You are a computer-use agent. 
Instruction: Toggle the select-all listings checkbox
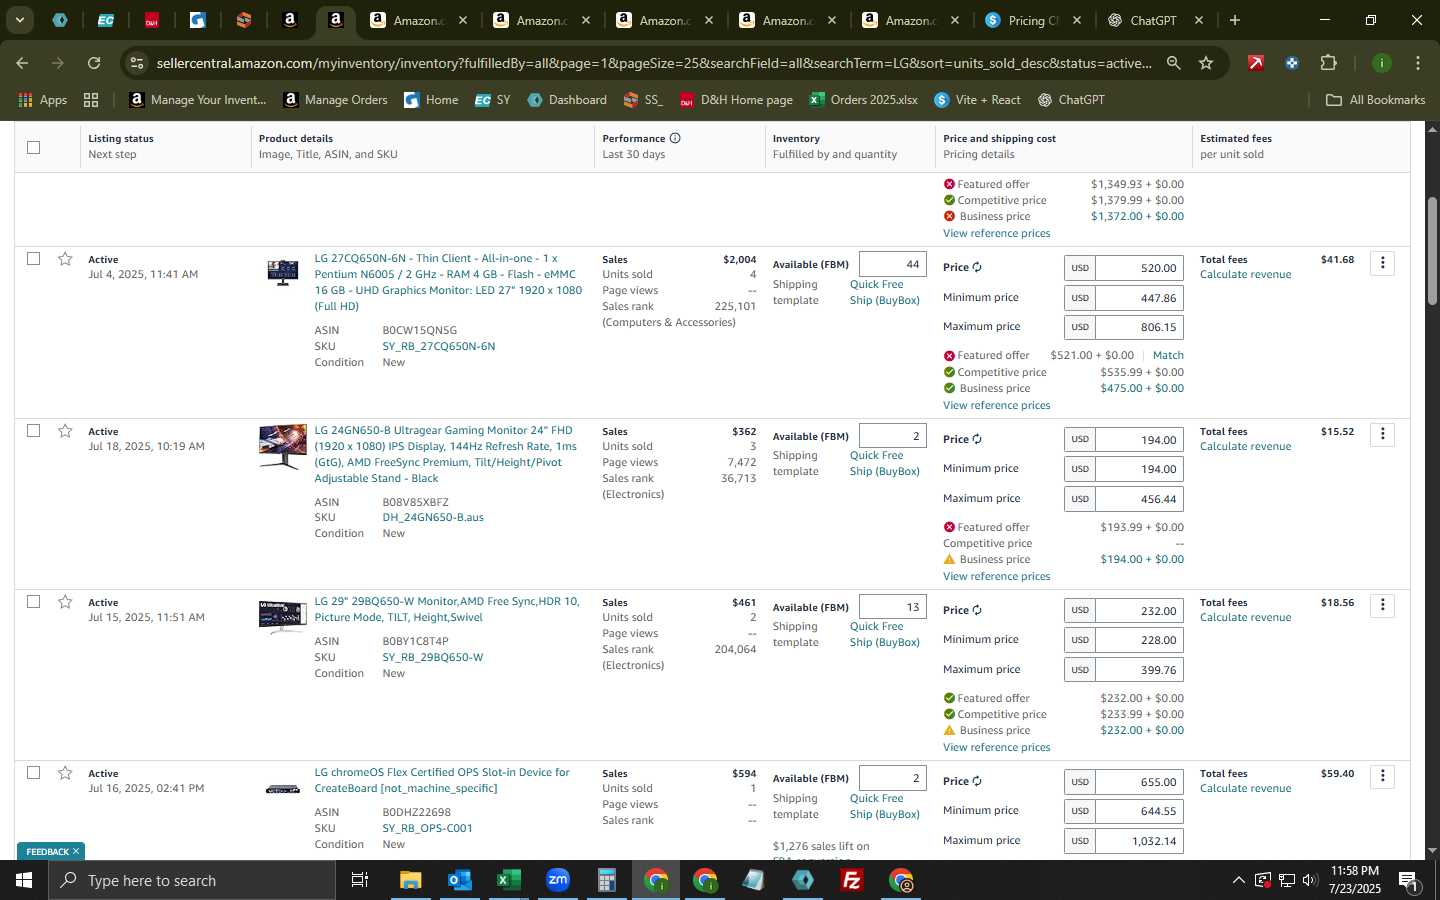click(x=34, y=147)
